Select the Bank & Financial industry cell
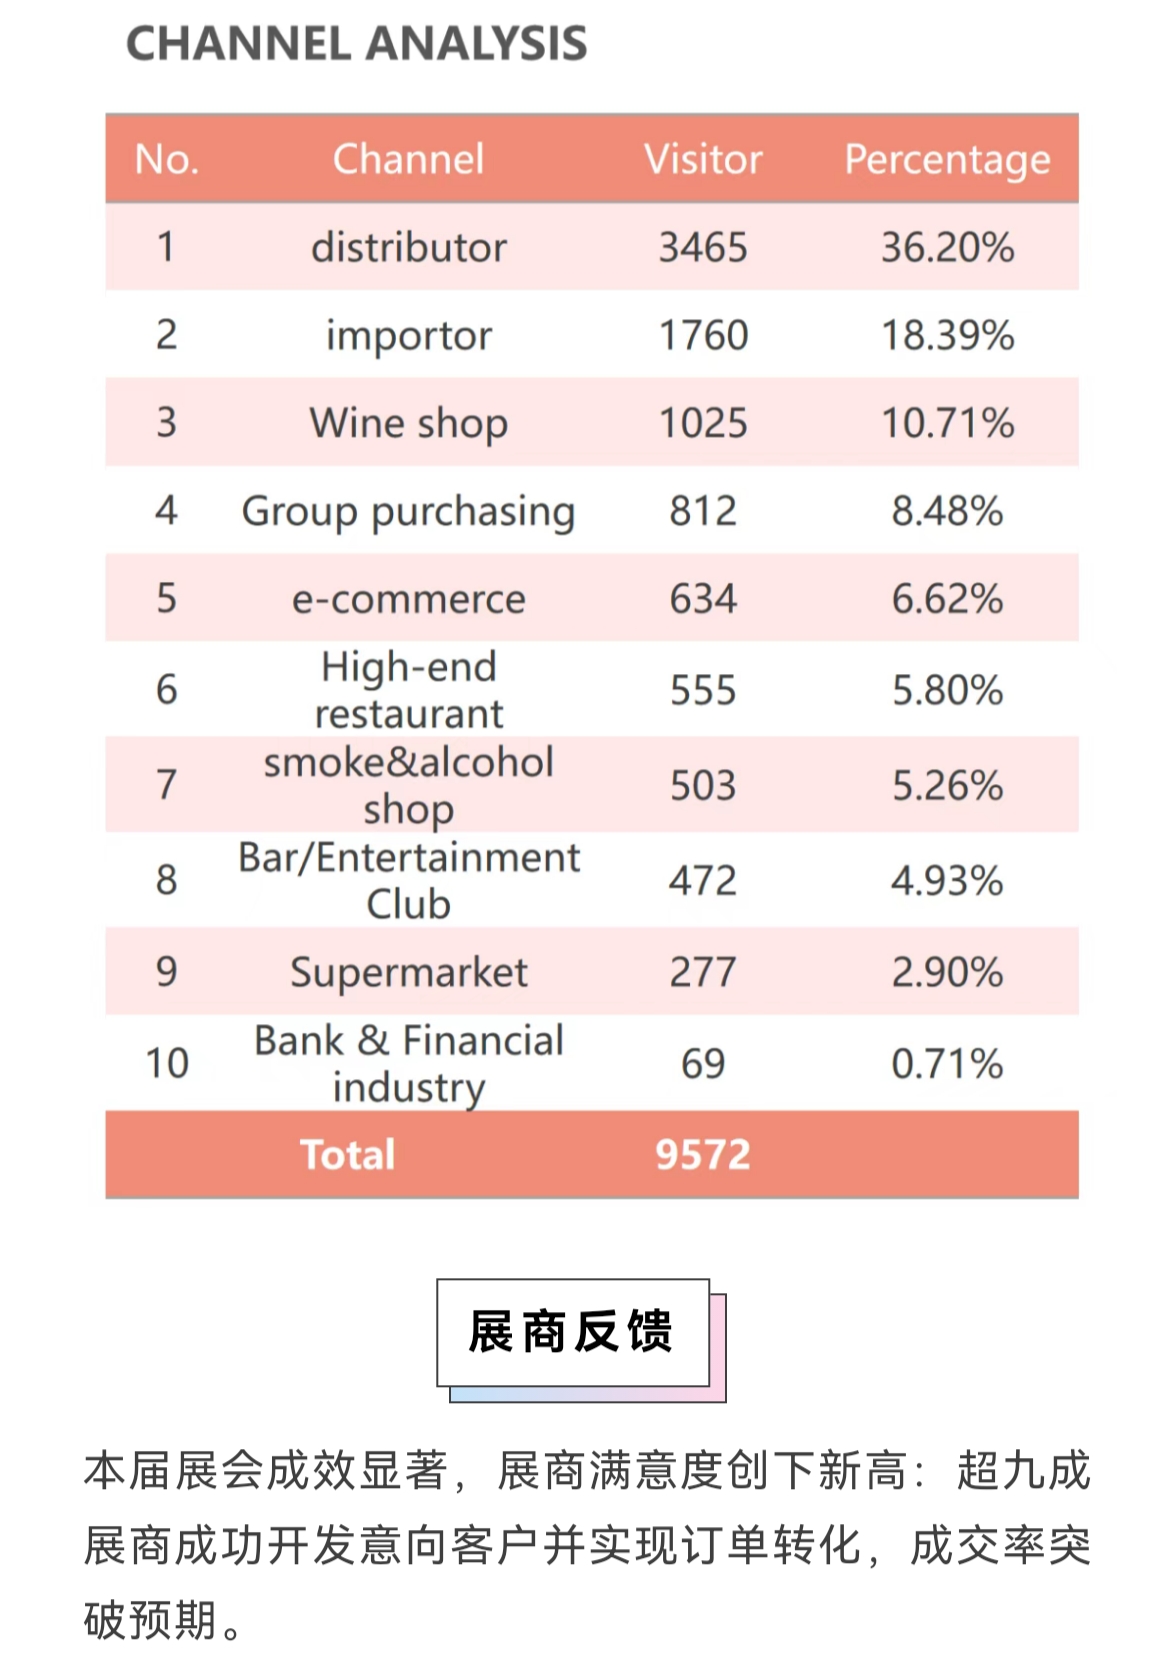This screenshot has width=1176, height=1678. point(408,1063)
